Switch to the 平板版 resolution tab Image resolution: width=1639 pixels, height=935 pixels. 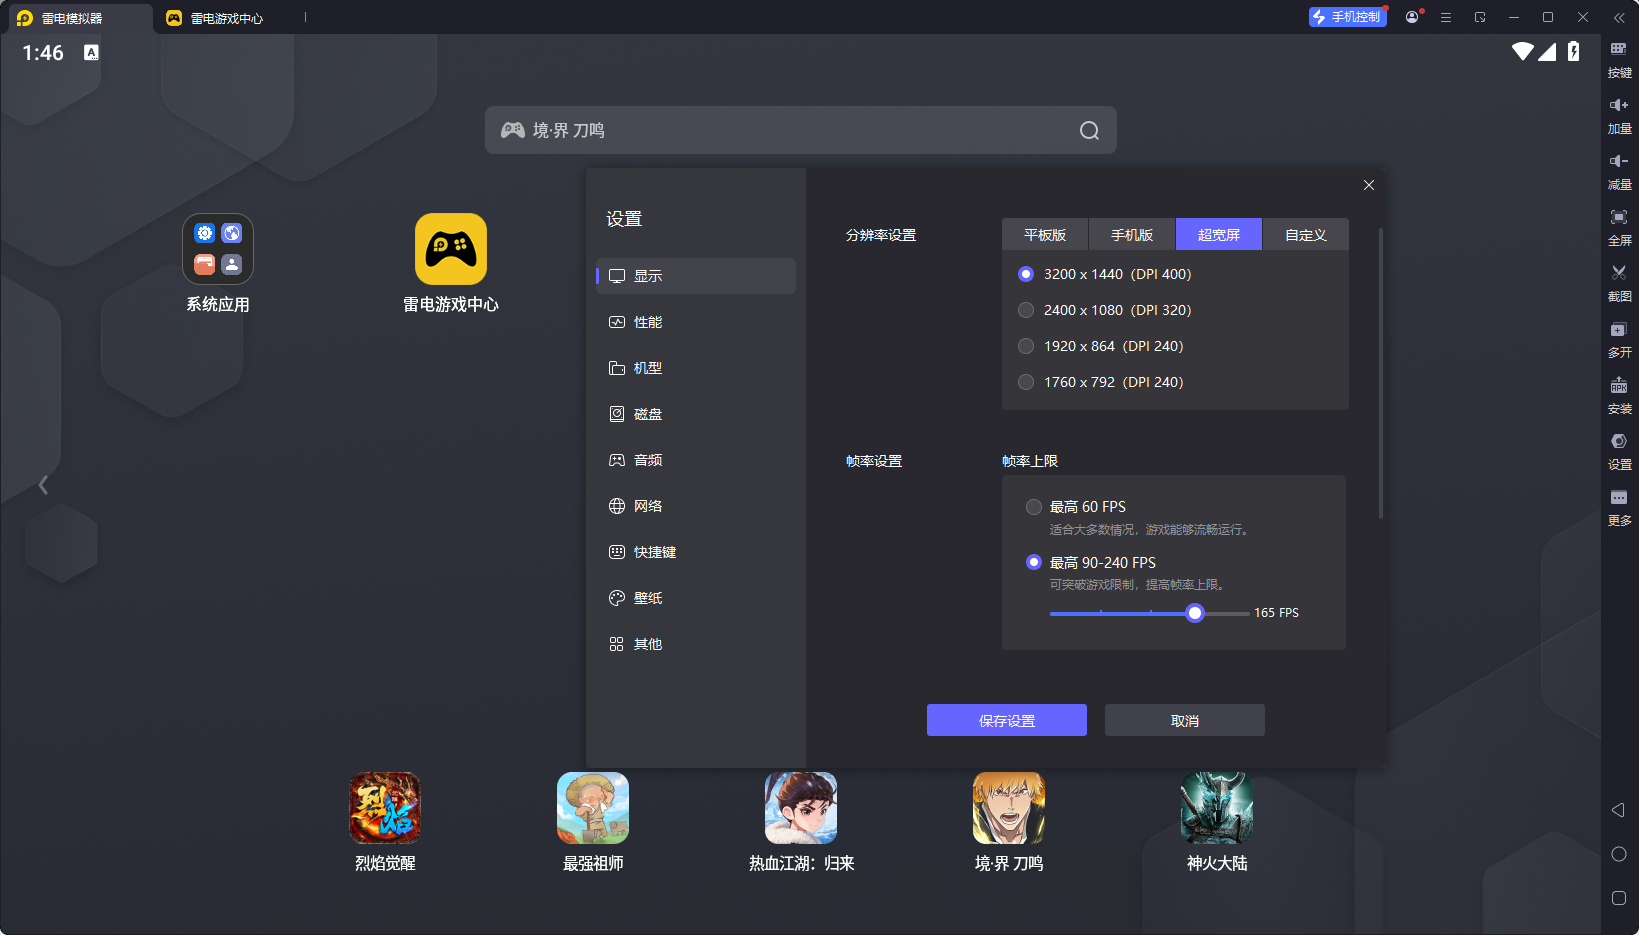pos(1045,235)
